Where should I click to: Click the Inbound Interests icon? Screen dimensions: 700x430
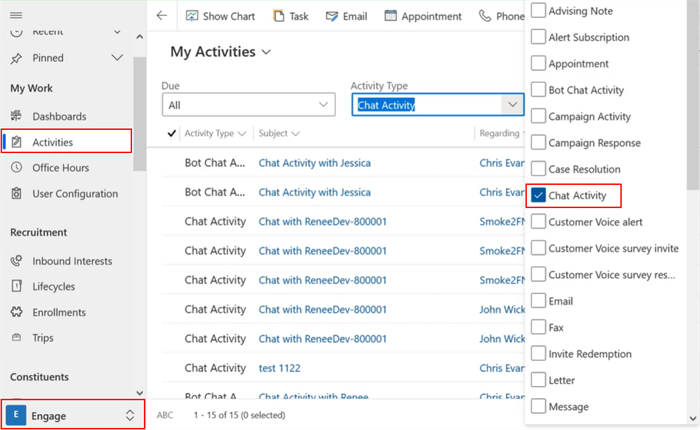tap(17, 261)
